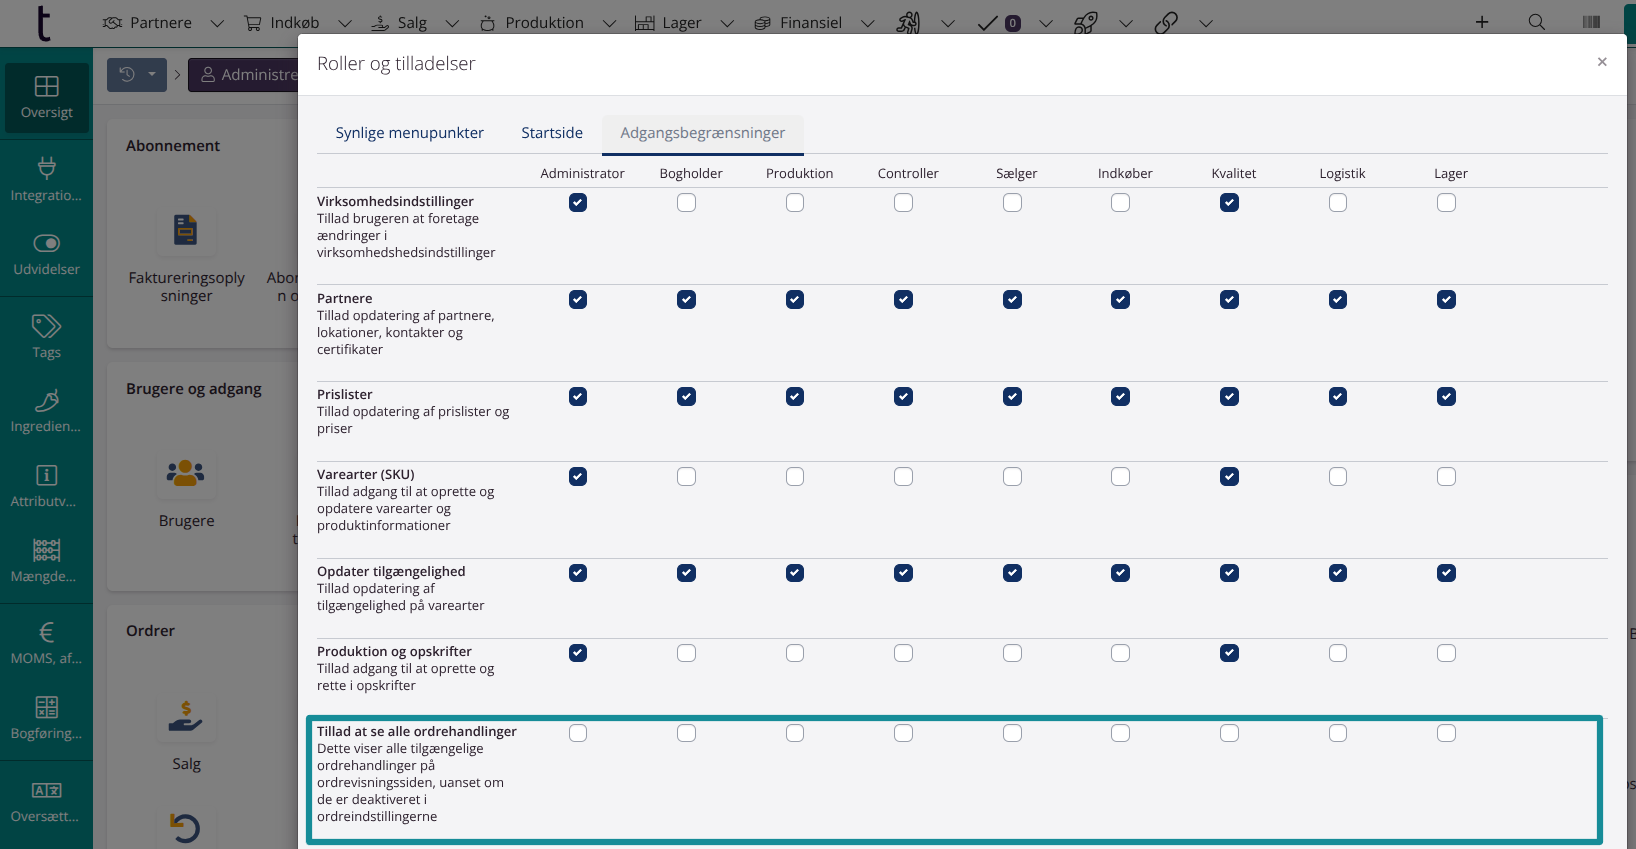Open dropdown arrow next to tasks checkmark
The width and height of the screenshot is (1636, 849).
(1046, 23)
